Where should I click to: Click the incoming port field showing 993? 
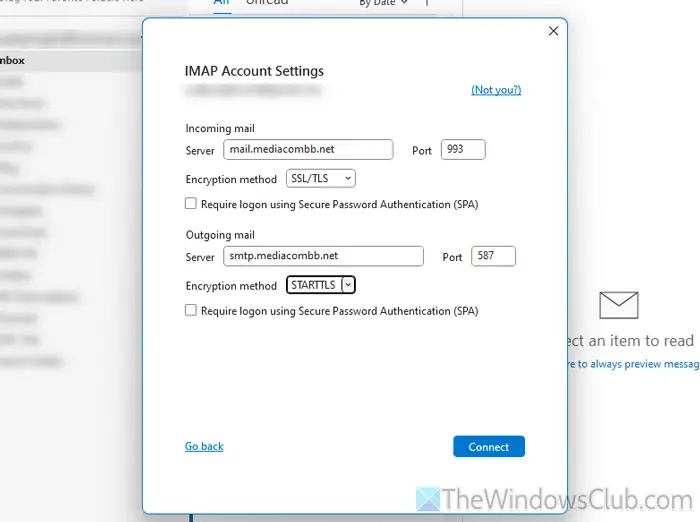[463, 150]
